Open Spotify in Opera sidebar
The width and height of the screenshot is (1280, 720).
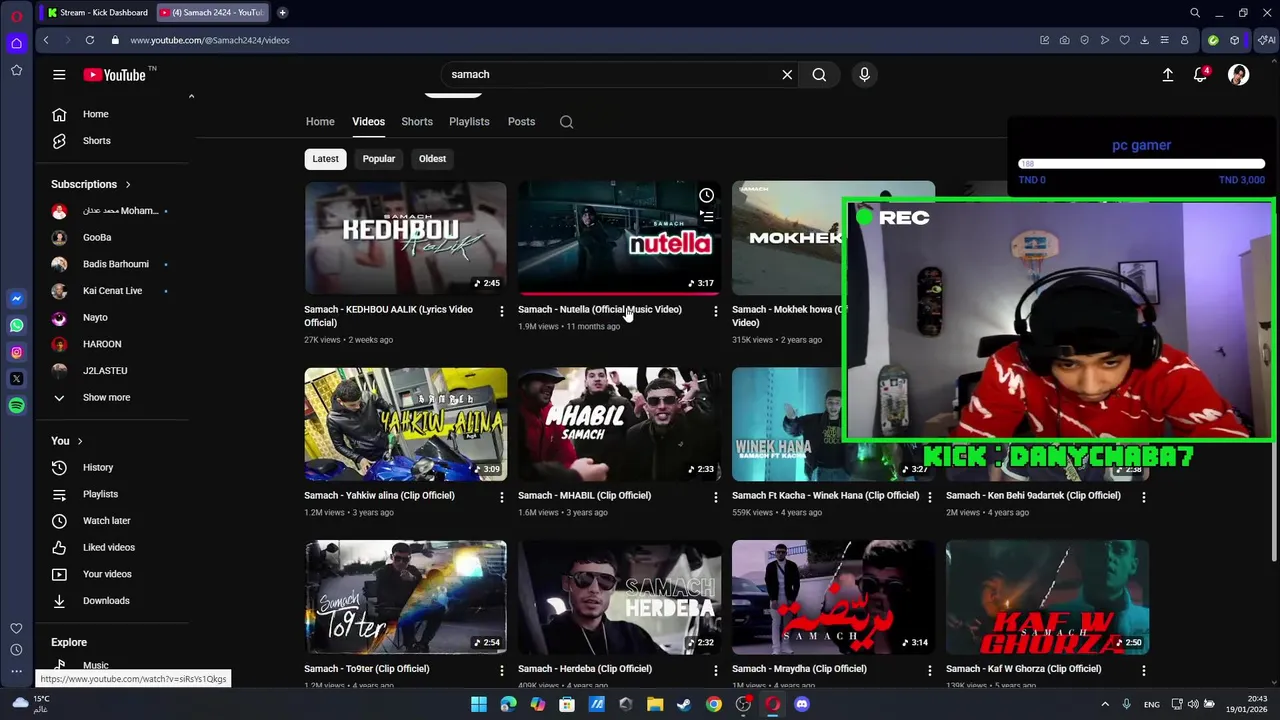[16, 406]
